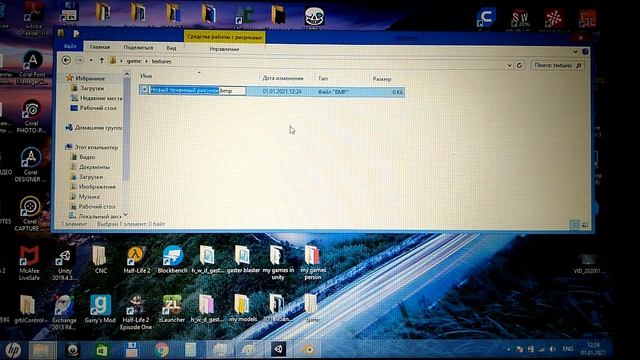Screen dimensions: 640x360
Task: Open recent locations dropdown arrow
Action: coord(91,60)
